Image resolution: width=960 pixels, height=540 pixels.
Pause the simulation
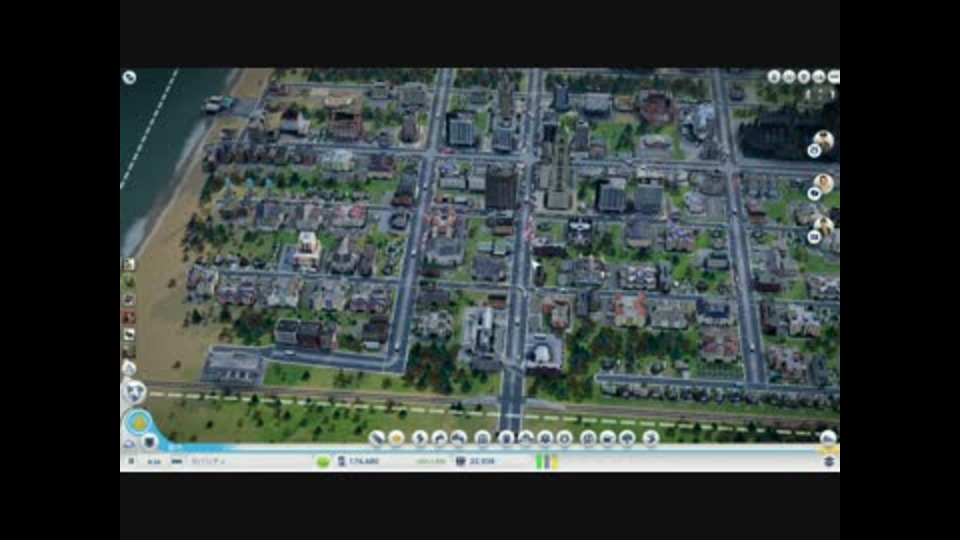[x=131, y=461]
